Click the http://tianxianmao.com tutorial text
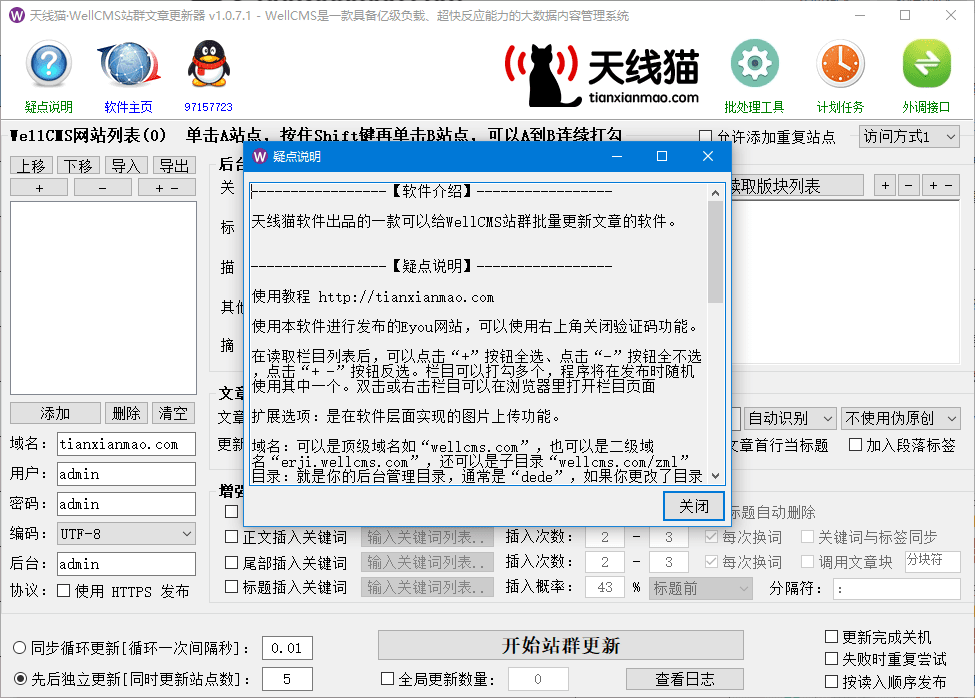Screen dimensions: 975x698 click(x=406, y=297)
